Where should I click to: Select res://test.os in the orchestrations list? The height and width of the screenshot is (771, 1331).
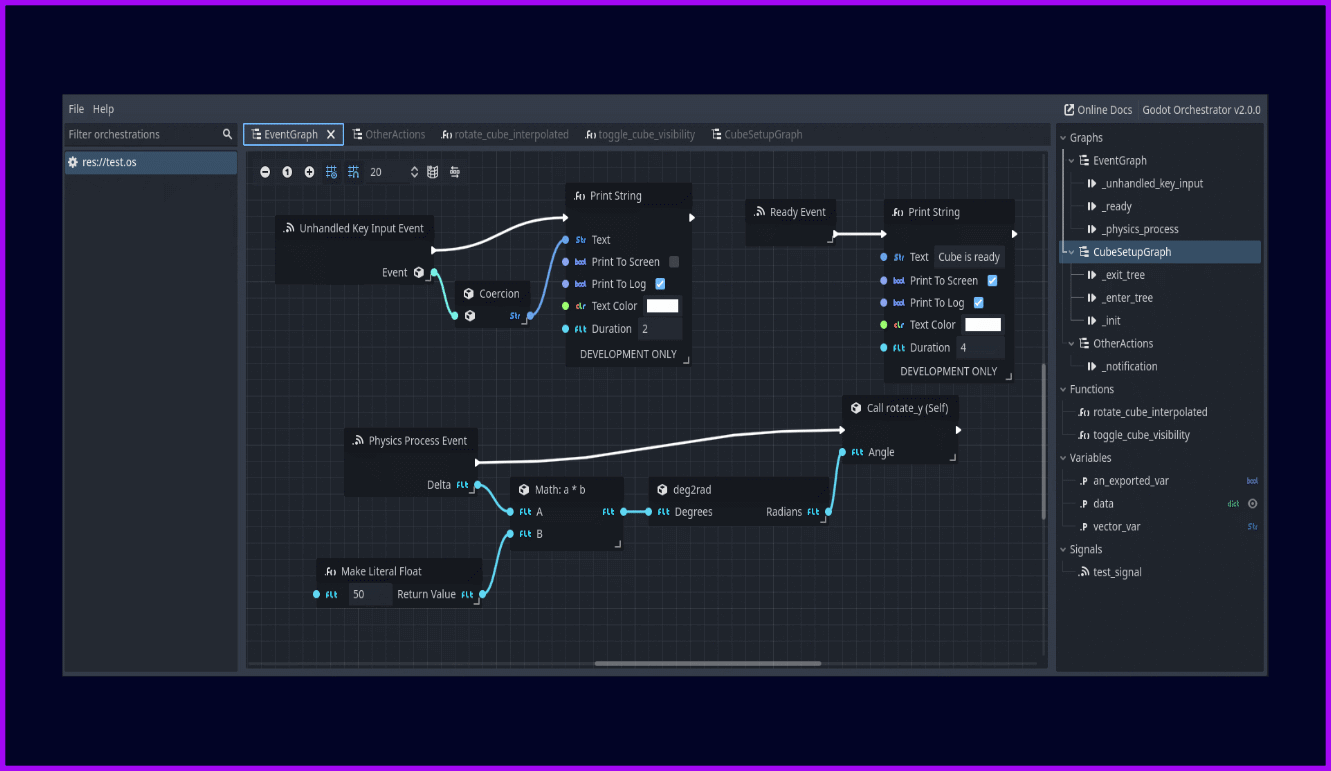(x=151, y=162)
